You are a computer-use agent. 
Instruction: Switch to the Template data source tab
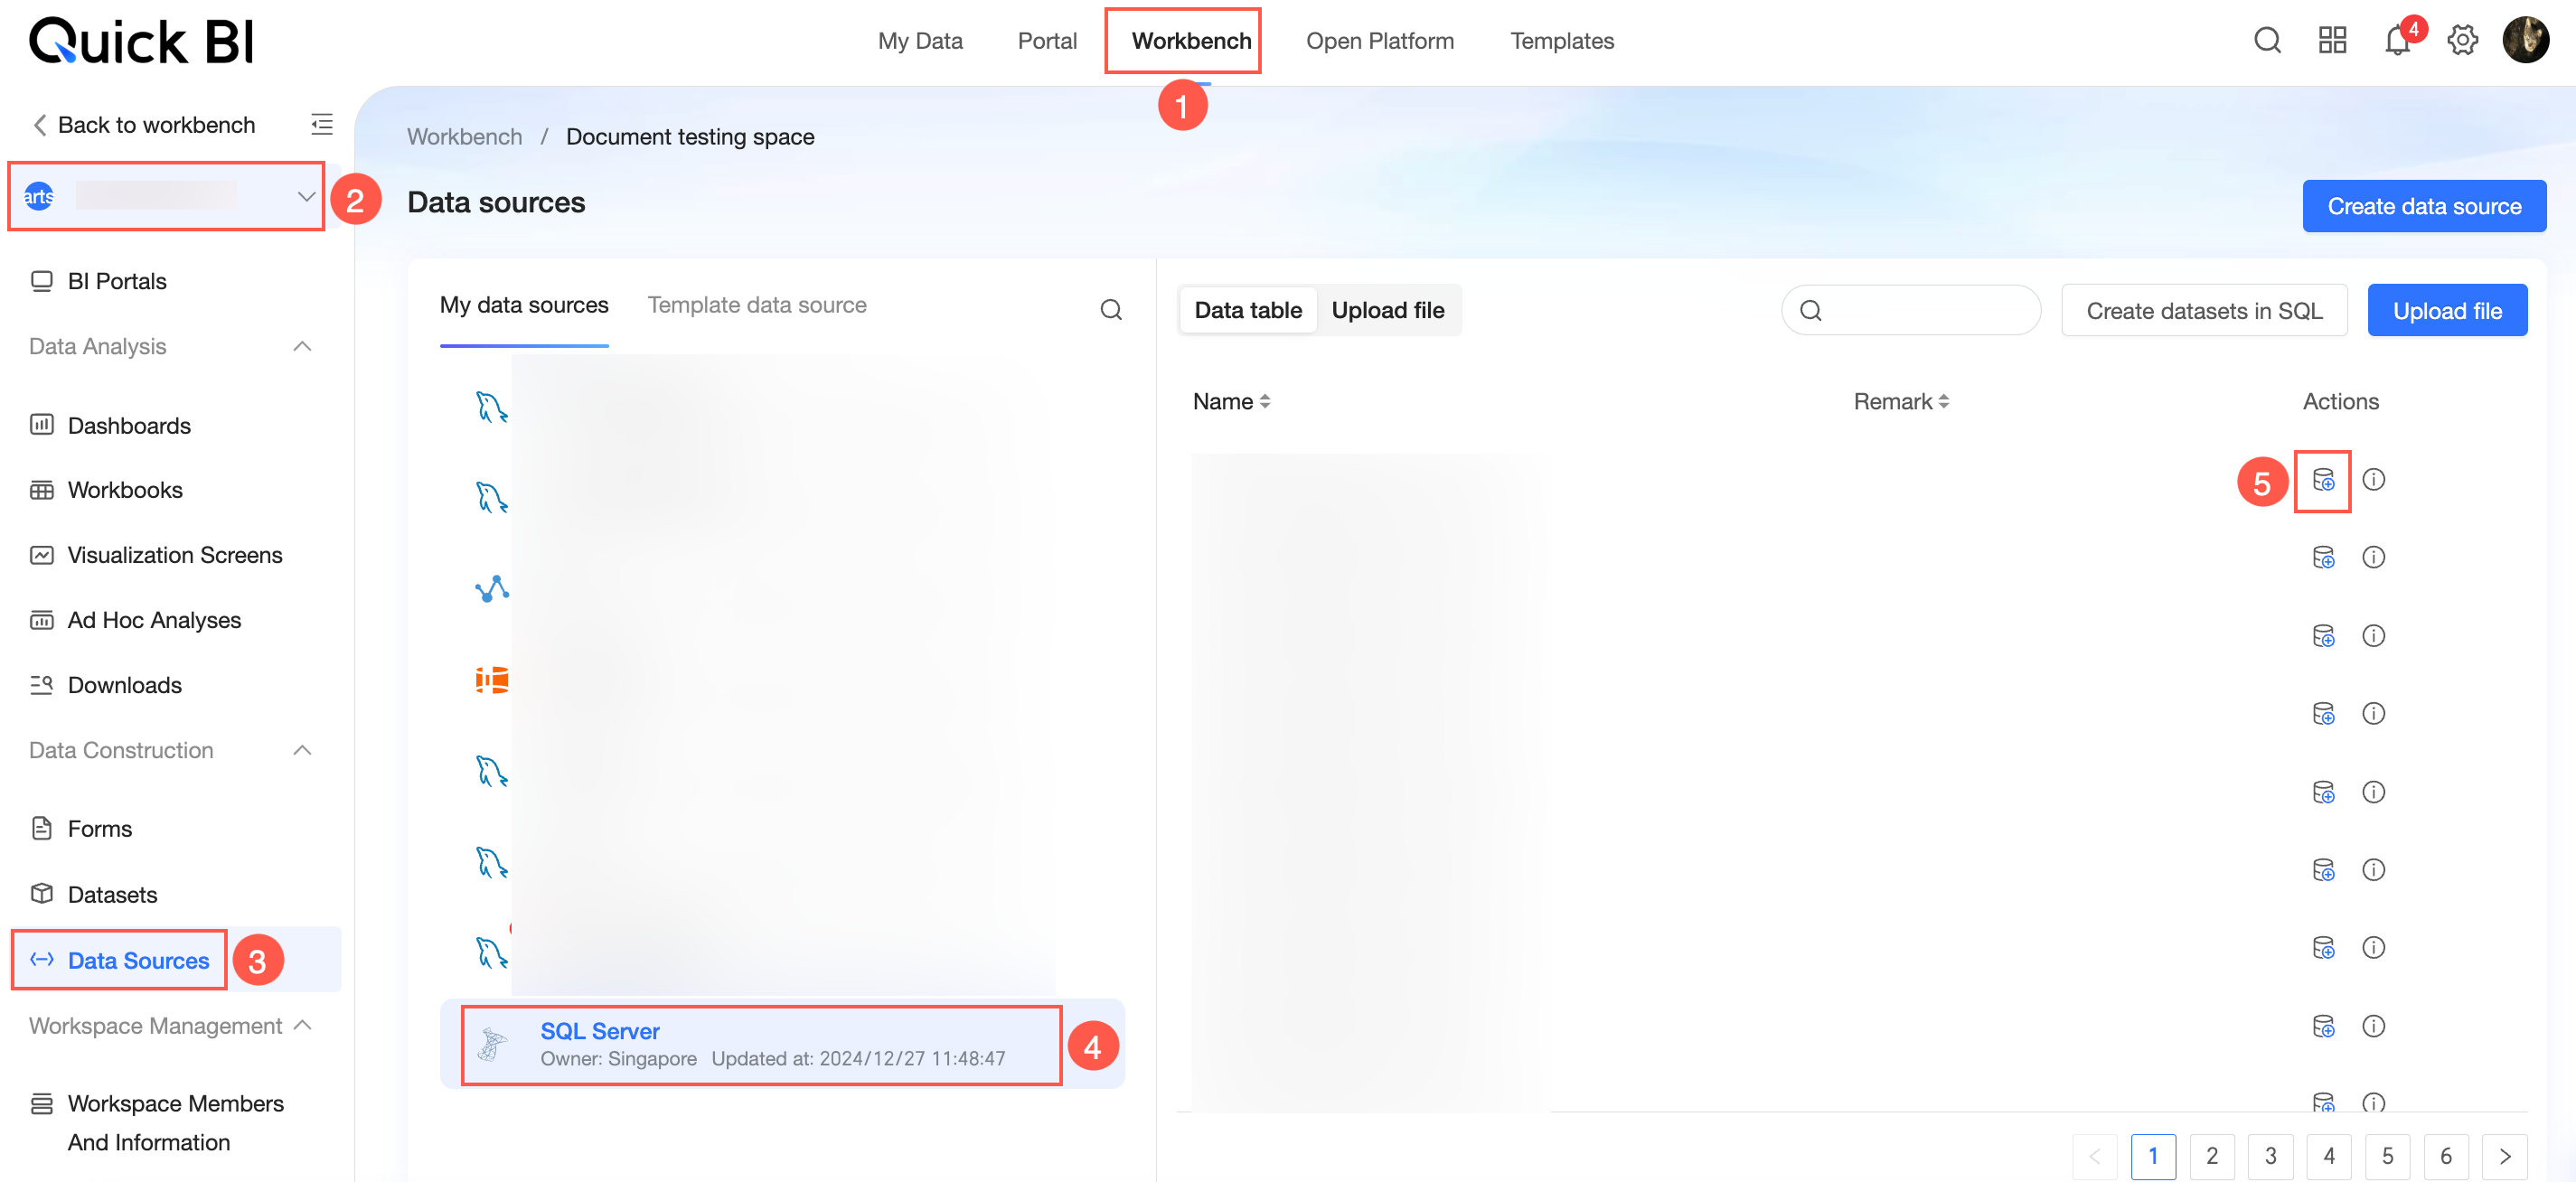[x=757, y=305]
